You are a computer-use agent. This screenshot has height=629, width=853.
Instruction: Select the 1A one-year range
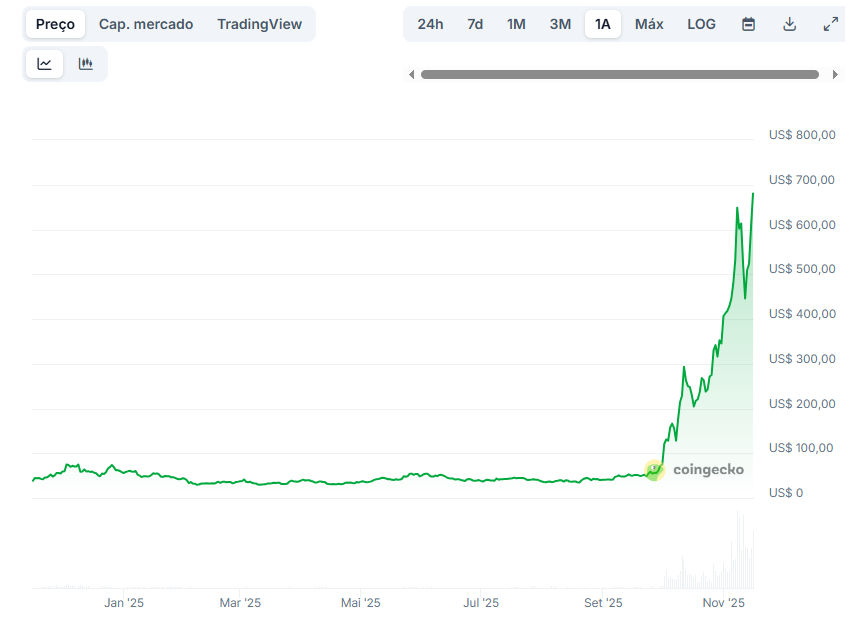(603, 24)
